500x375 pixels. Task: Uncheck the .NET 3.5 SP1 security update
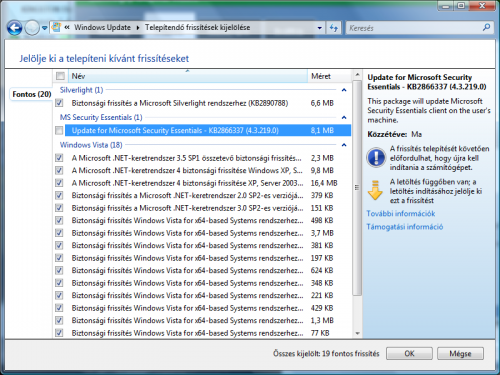(x=59, y=158)
